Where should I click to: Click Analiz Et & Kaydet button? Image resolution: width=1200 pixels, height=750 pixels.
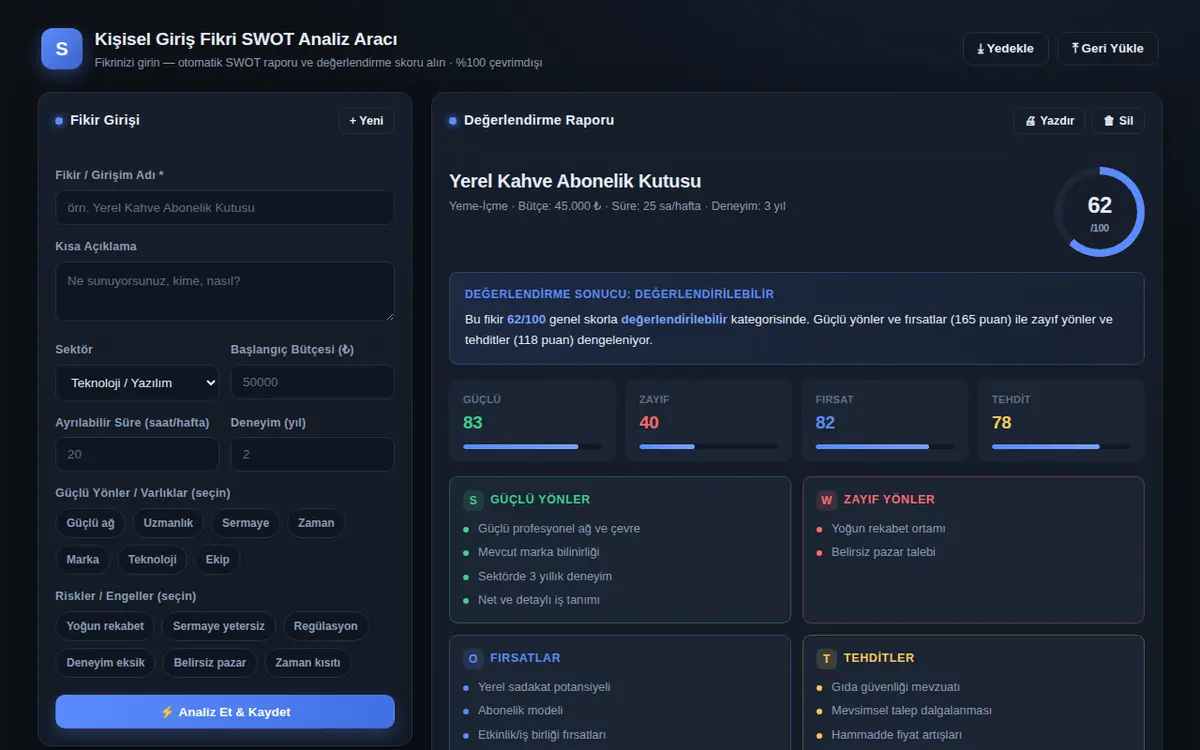[x=225, y=712]
